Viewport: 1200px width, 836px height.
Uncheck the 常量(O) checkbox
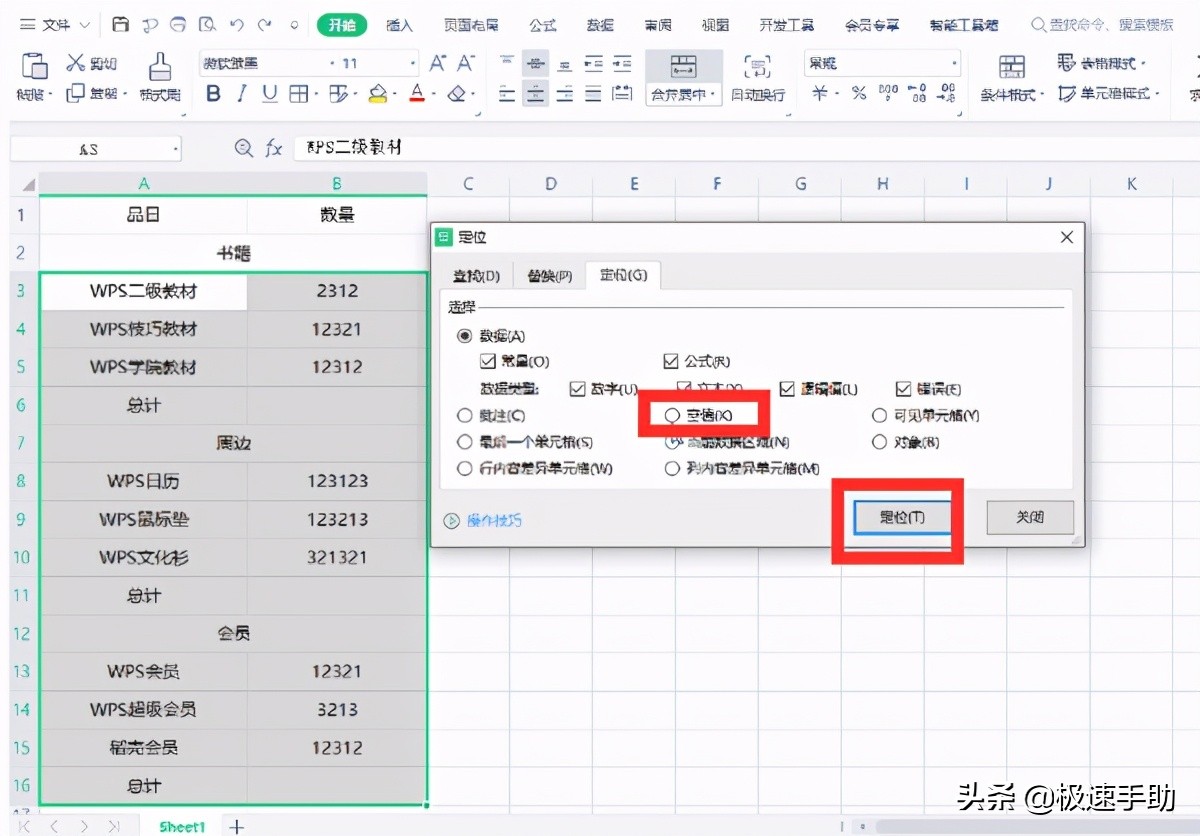(x=488, y=362)
